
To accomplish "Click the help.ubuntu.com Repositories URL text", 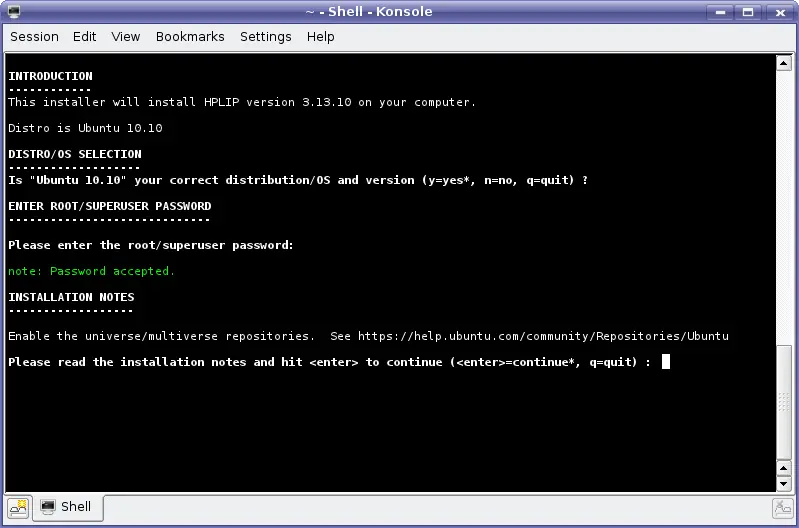I will click(543, 336).
